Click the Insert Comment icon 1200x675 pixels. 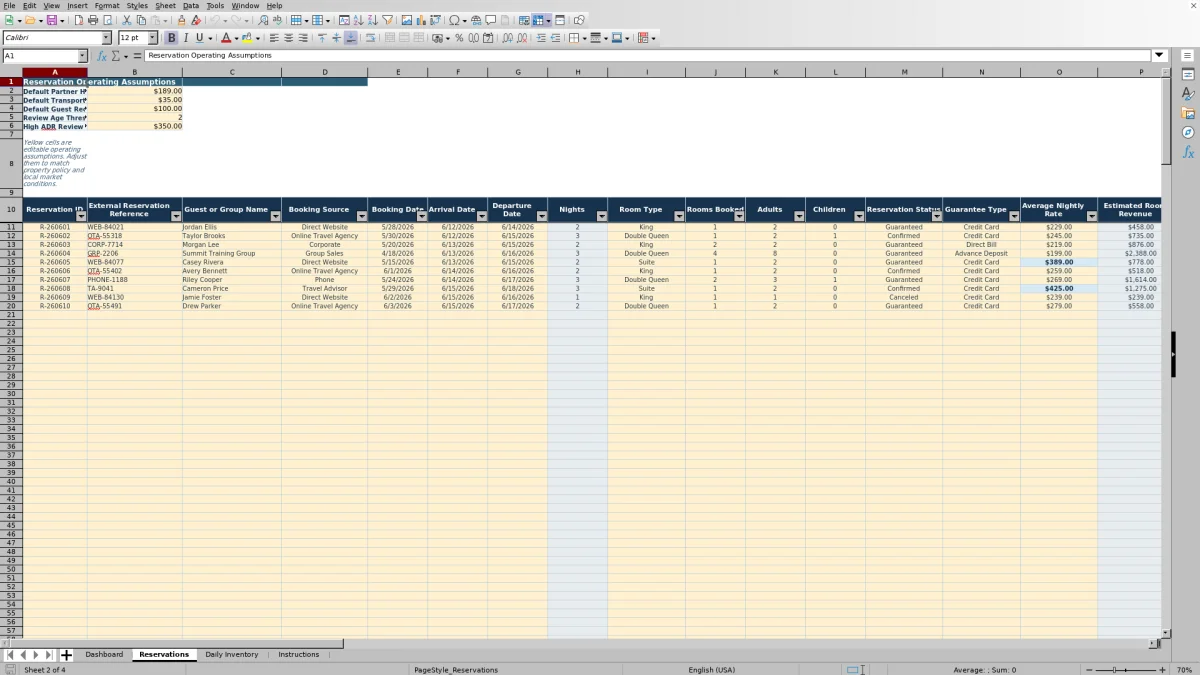(490, 20)
